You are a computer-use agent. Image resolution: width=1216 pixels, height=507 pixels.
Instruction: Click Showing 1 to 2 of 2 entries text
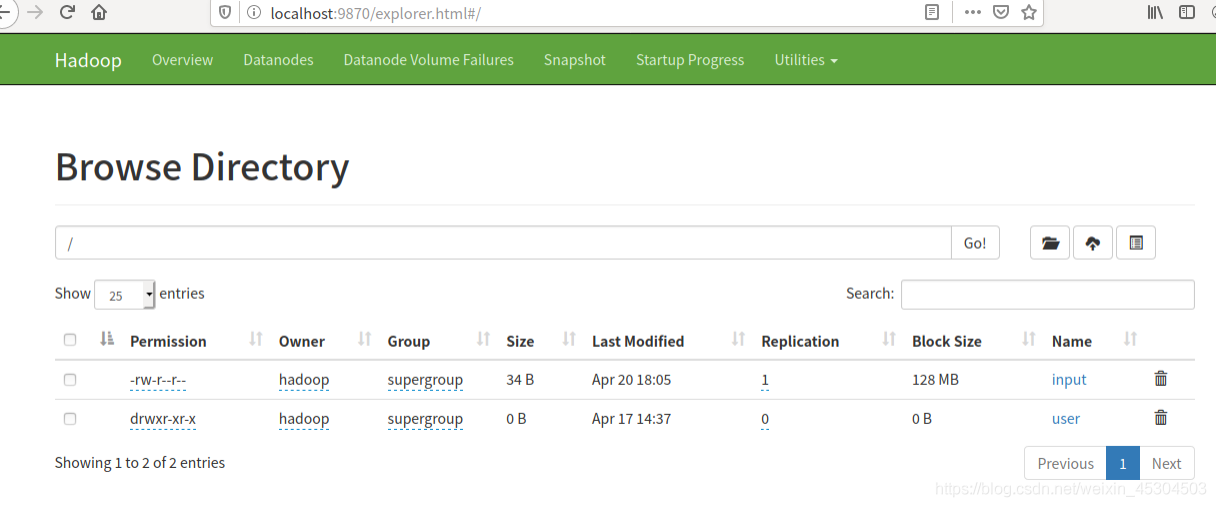tap(140, 463)
